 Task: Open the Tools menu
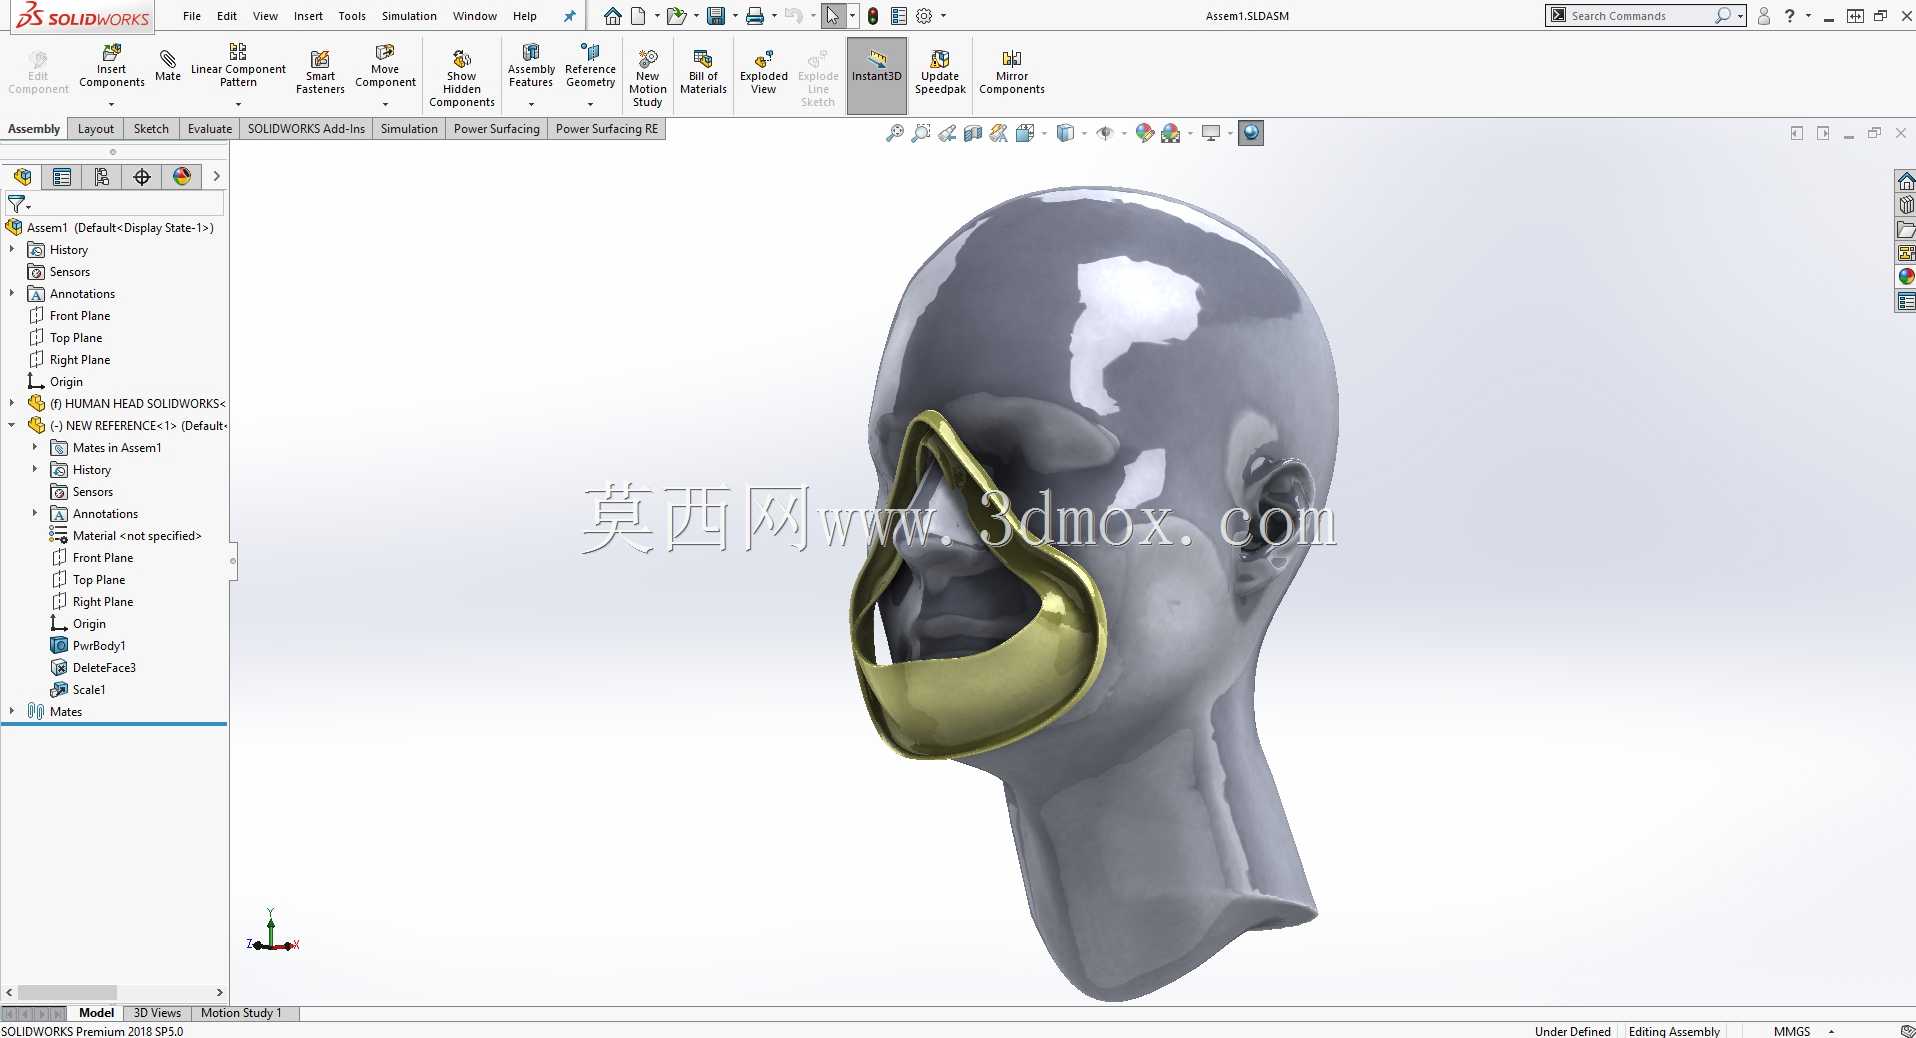click(352, 16)
